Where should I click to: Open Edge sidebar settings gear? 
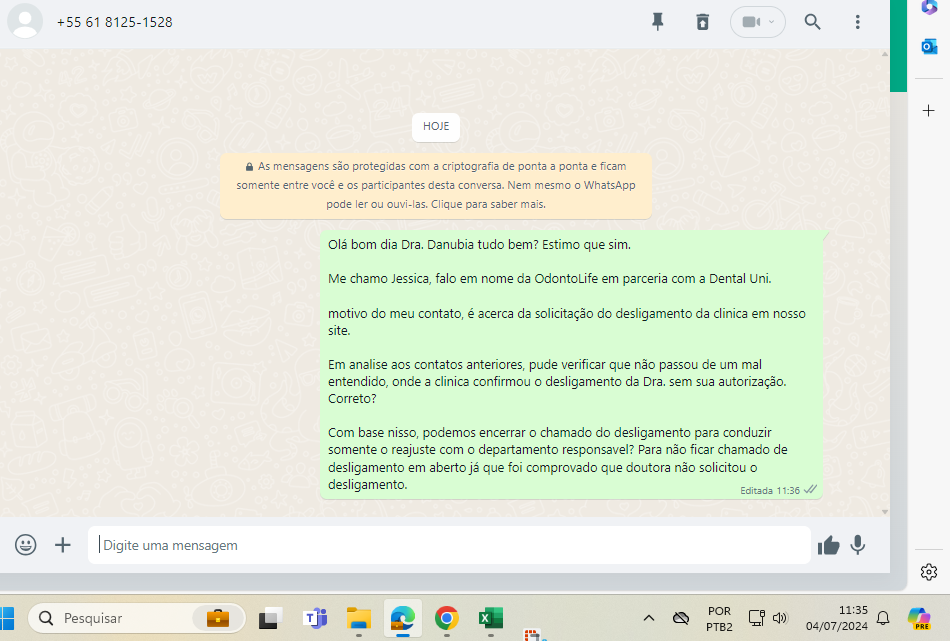(928, 572)
